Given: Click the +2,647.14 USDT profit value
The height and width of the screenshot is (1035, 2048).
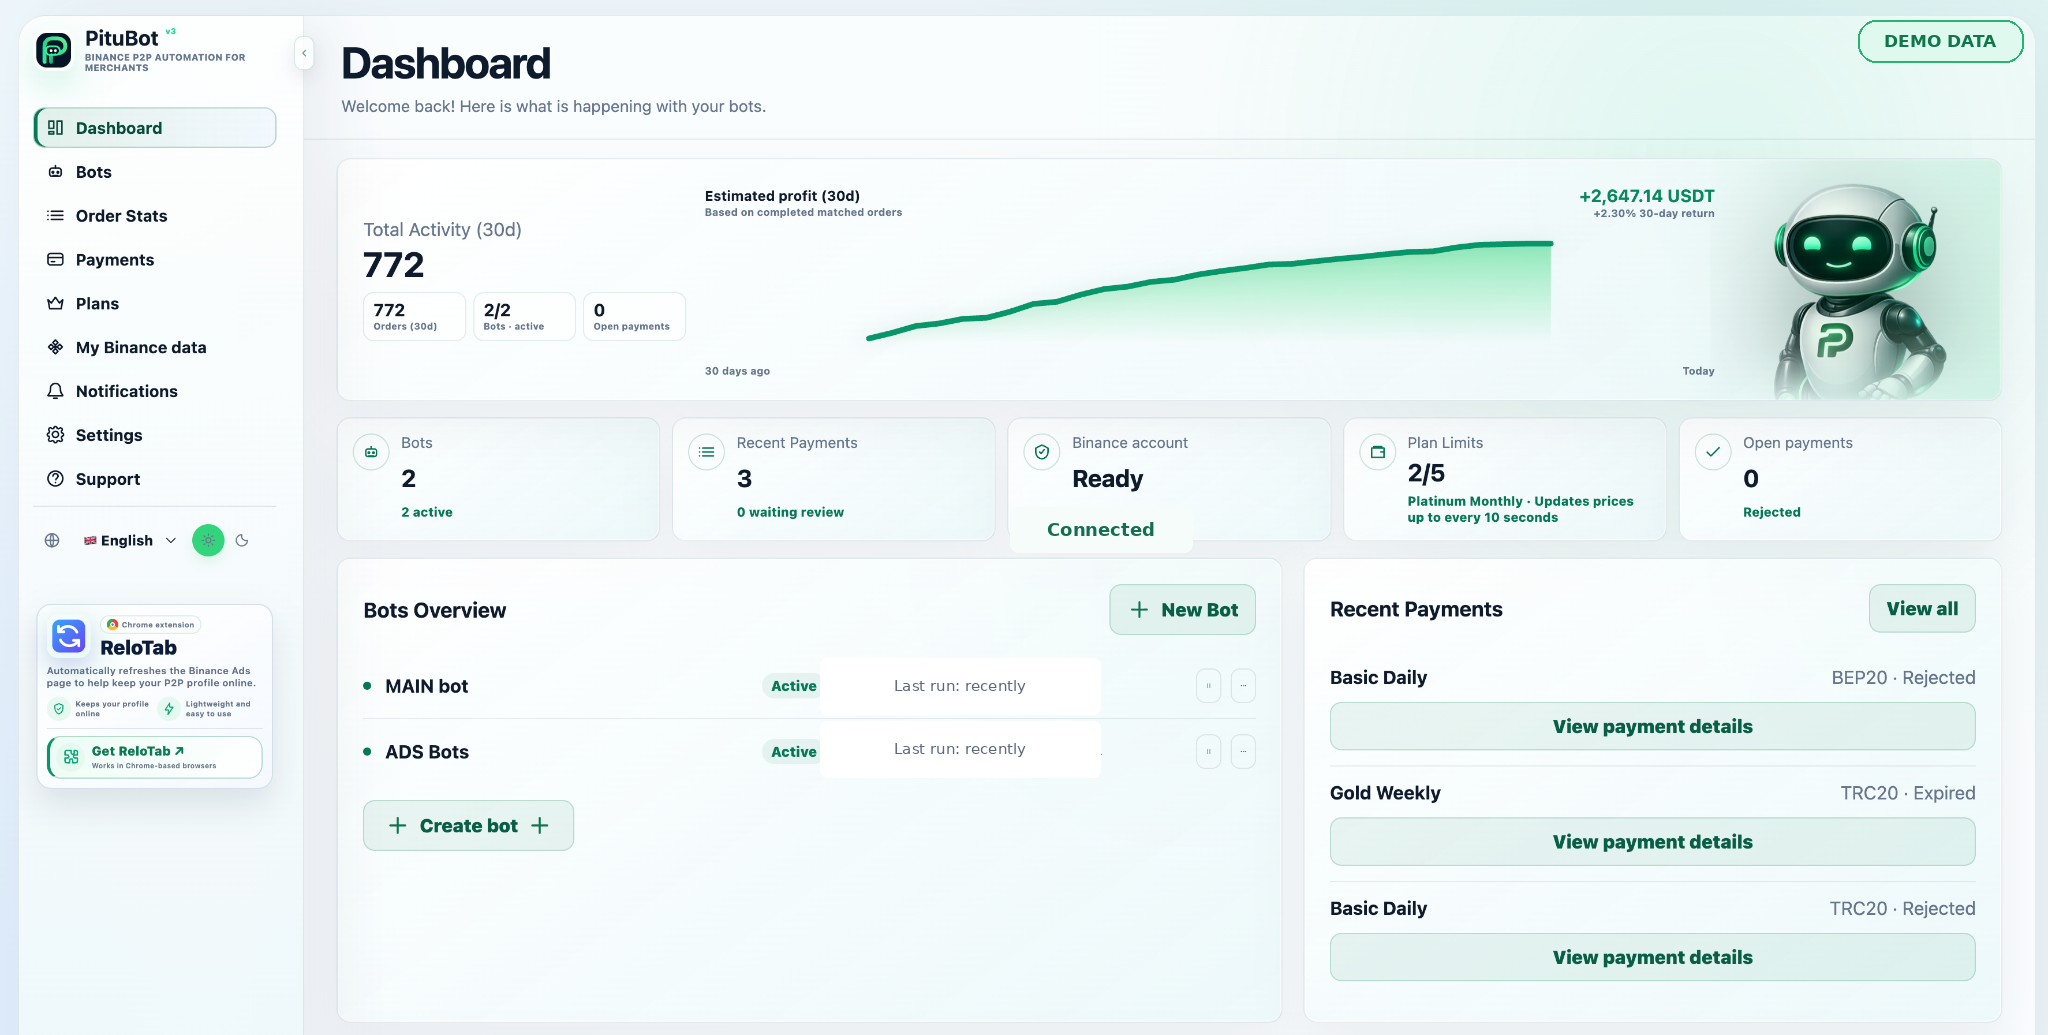Looking at the screenshot, I should 1646,196.
